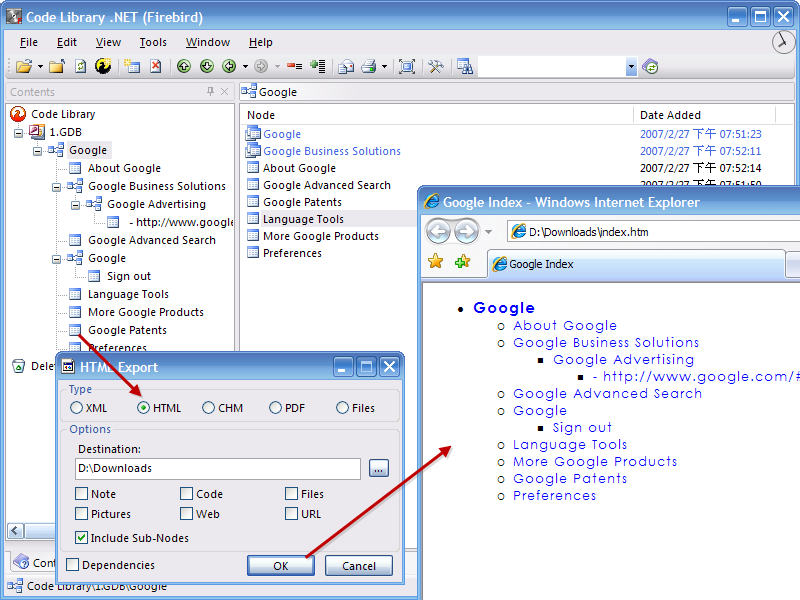The height and width of the screenshot is (600, 800).
Task: Open the View menu
Action: tap(108, 42)
